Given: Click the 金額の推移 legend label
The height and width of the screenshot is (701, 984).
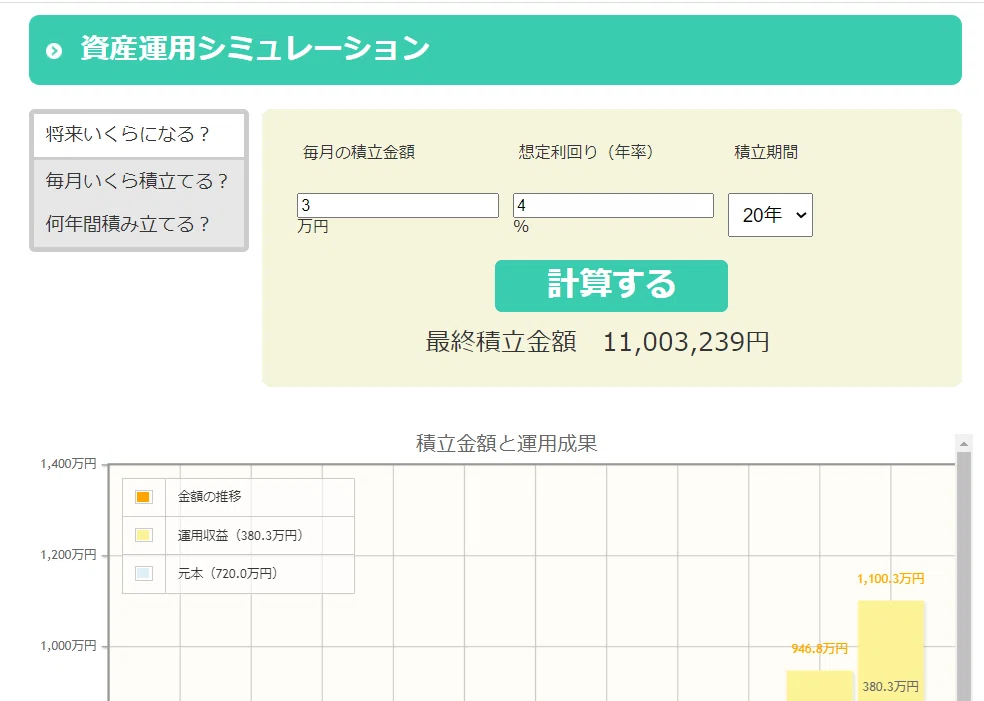Looking at the screenshot, I should tap(210, 496).
